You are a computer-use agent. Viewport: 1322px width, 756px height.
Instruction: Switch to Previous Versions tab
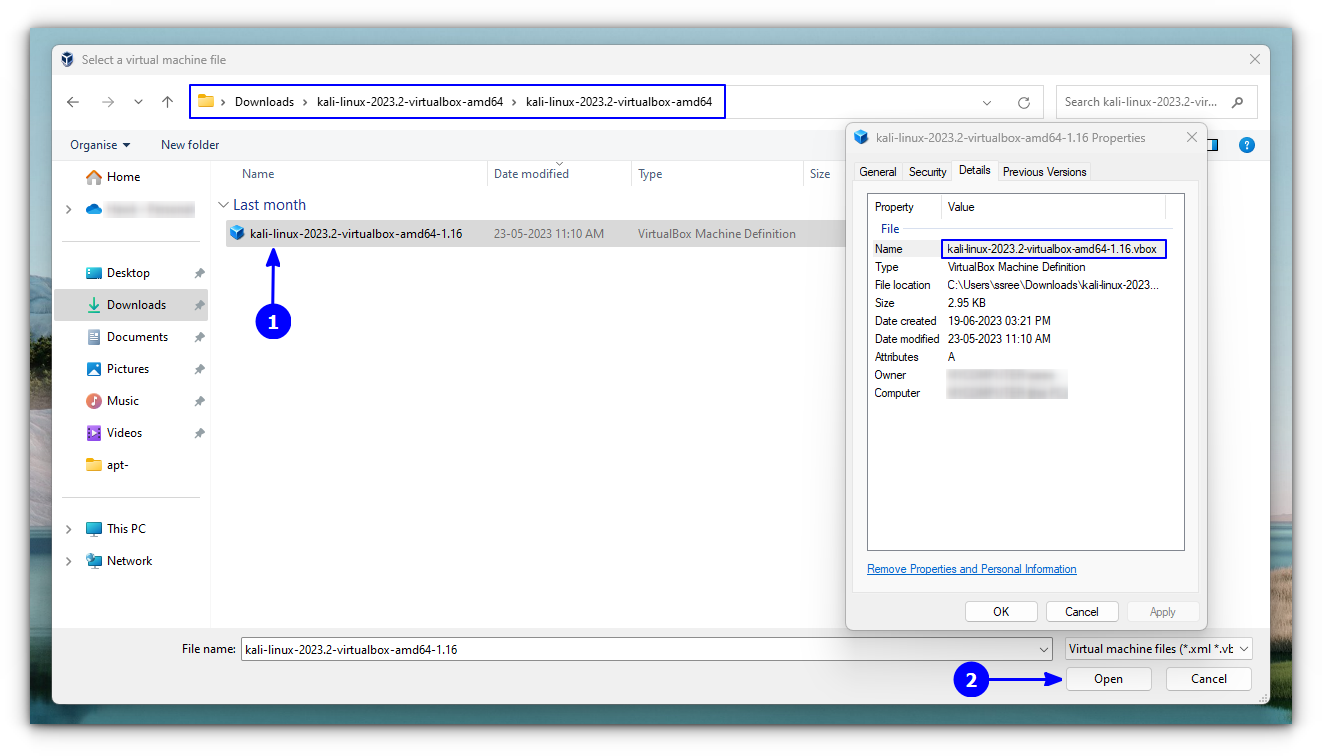coord(1044,172)
